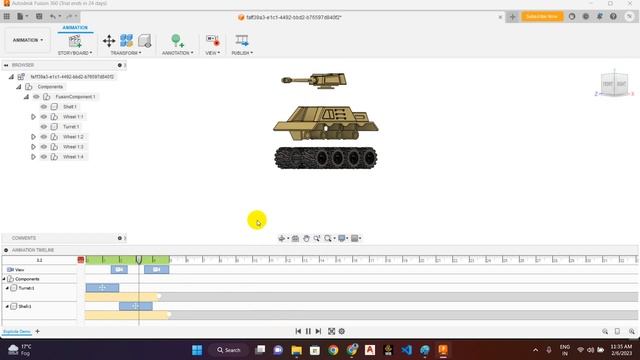Screen dimensions: 640x360
Task: Select the Shell:1 transform action block
Action: (136, 306)
